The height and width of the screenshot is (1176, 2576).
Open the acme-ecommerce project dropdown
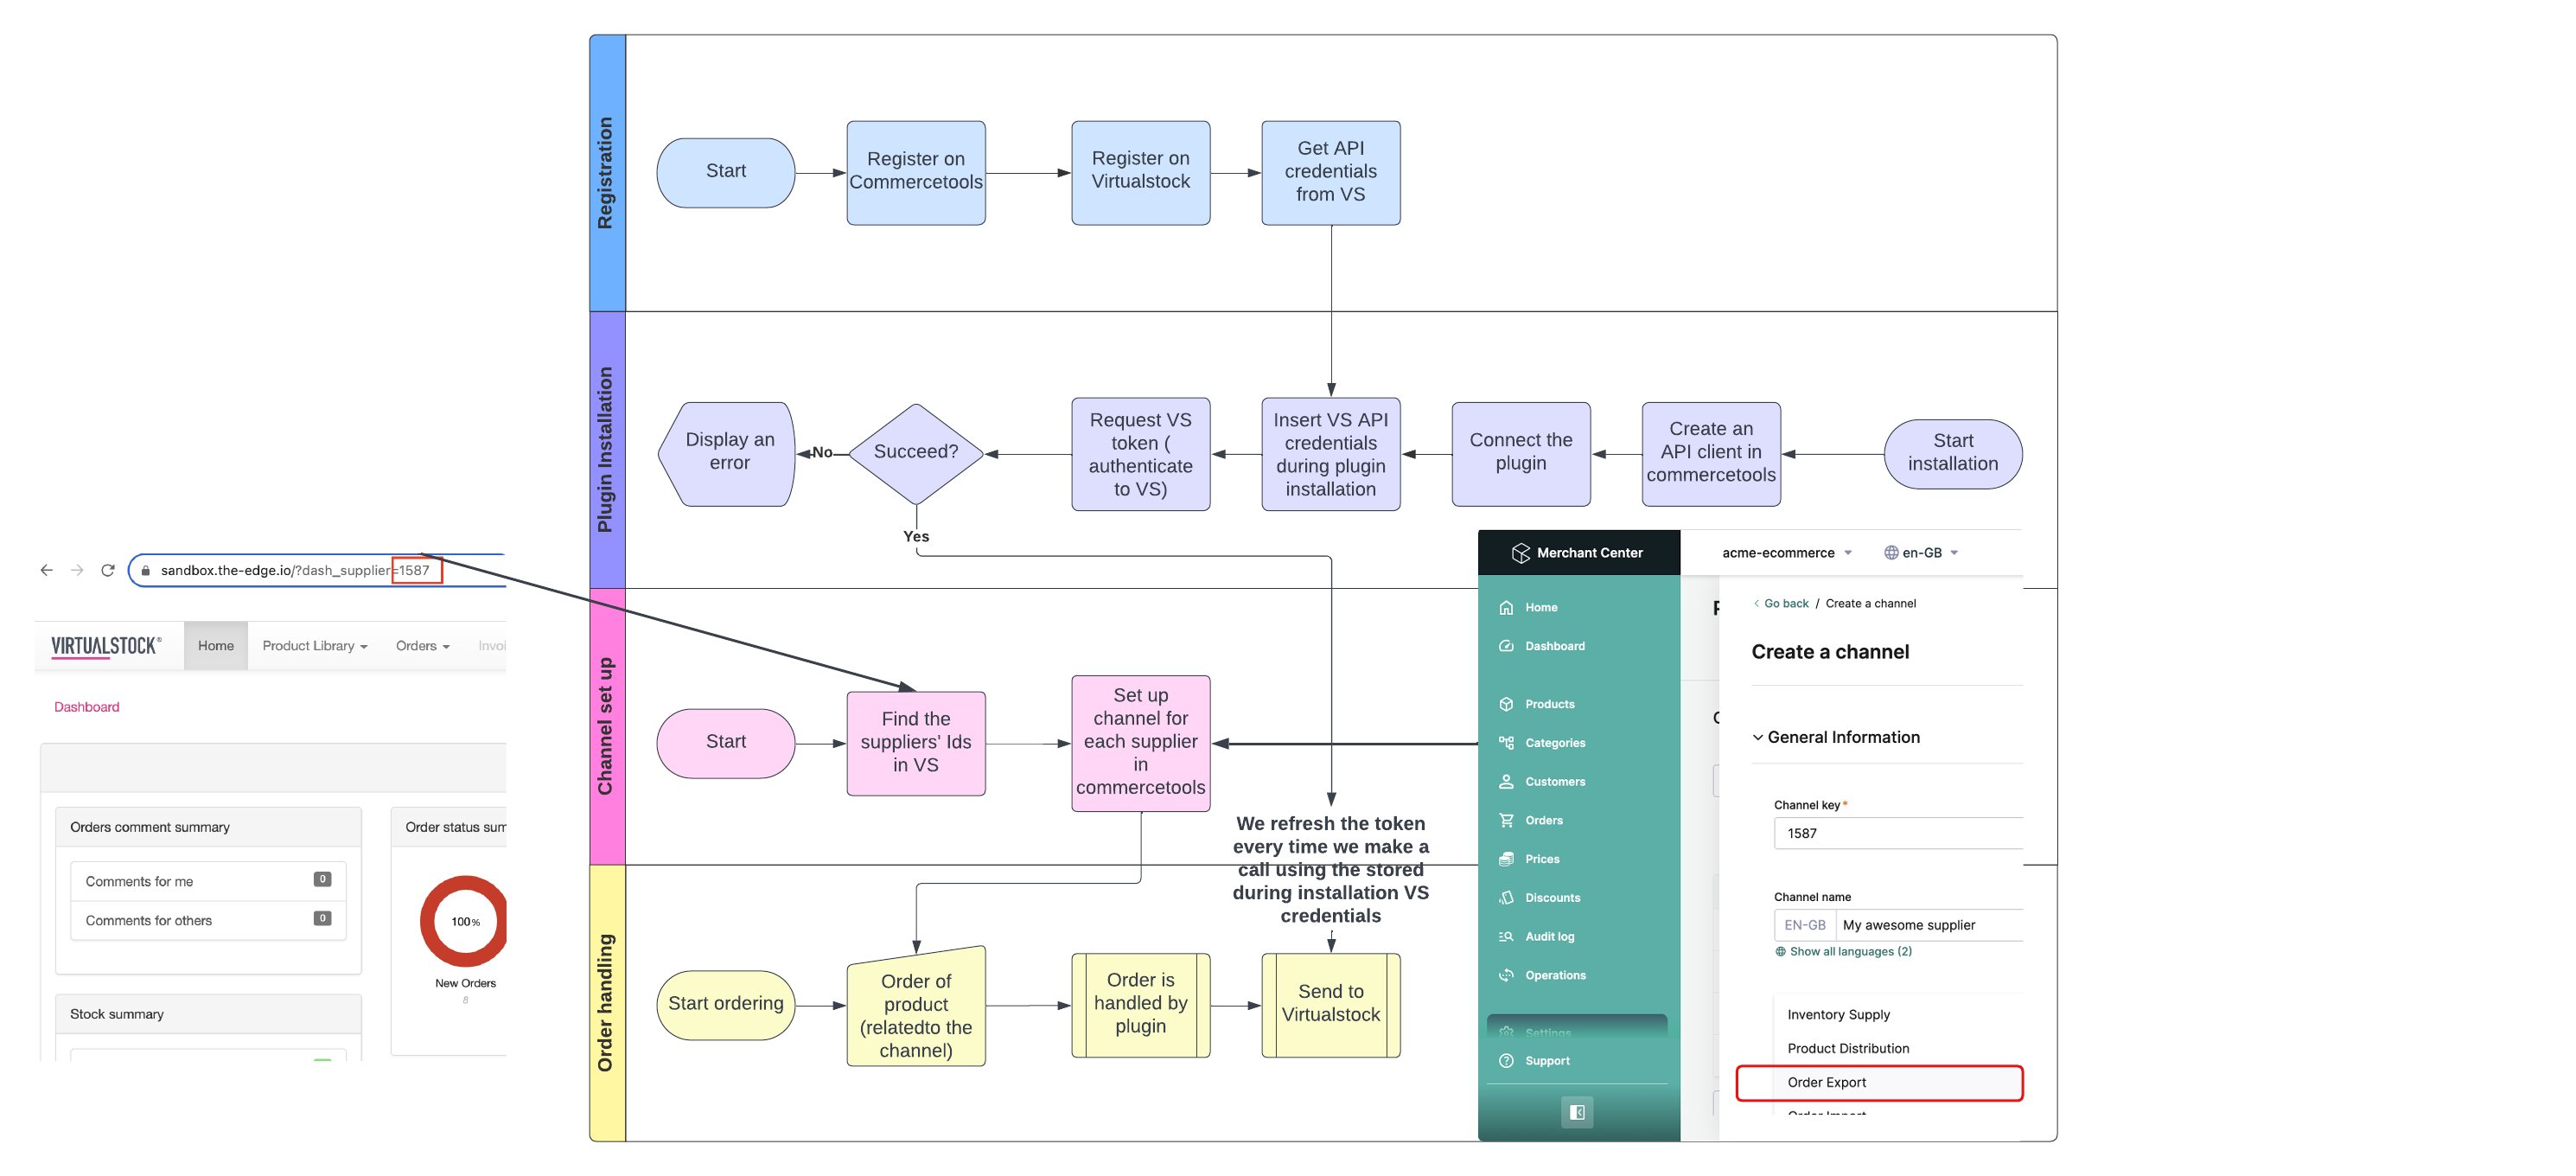click(1787, 553)
